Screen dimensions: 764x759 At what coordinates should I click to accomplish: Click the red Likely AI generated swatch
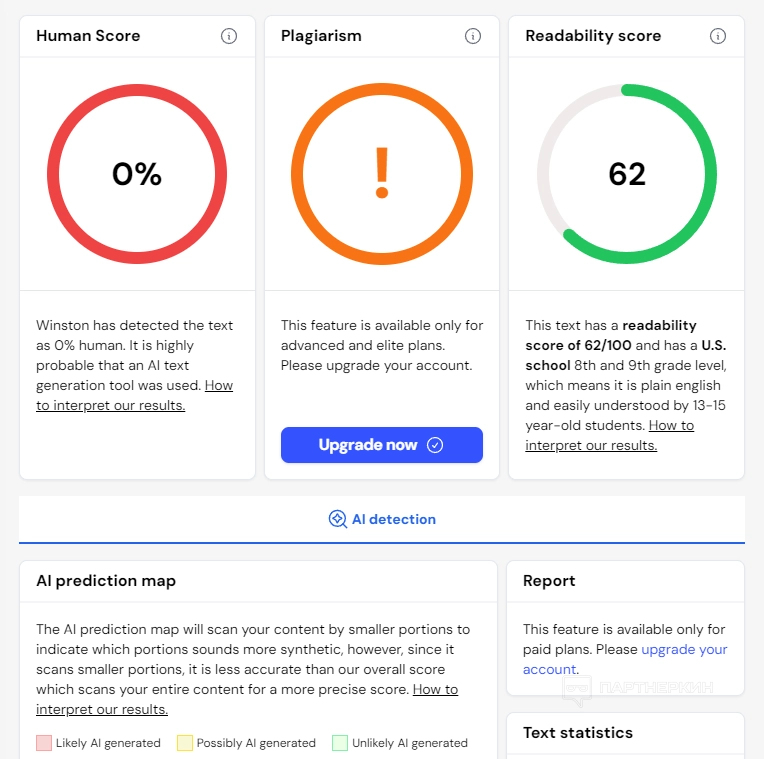pyautogui.click(x=44, y=743)
